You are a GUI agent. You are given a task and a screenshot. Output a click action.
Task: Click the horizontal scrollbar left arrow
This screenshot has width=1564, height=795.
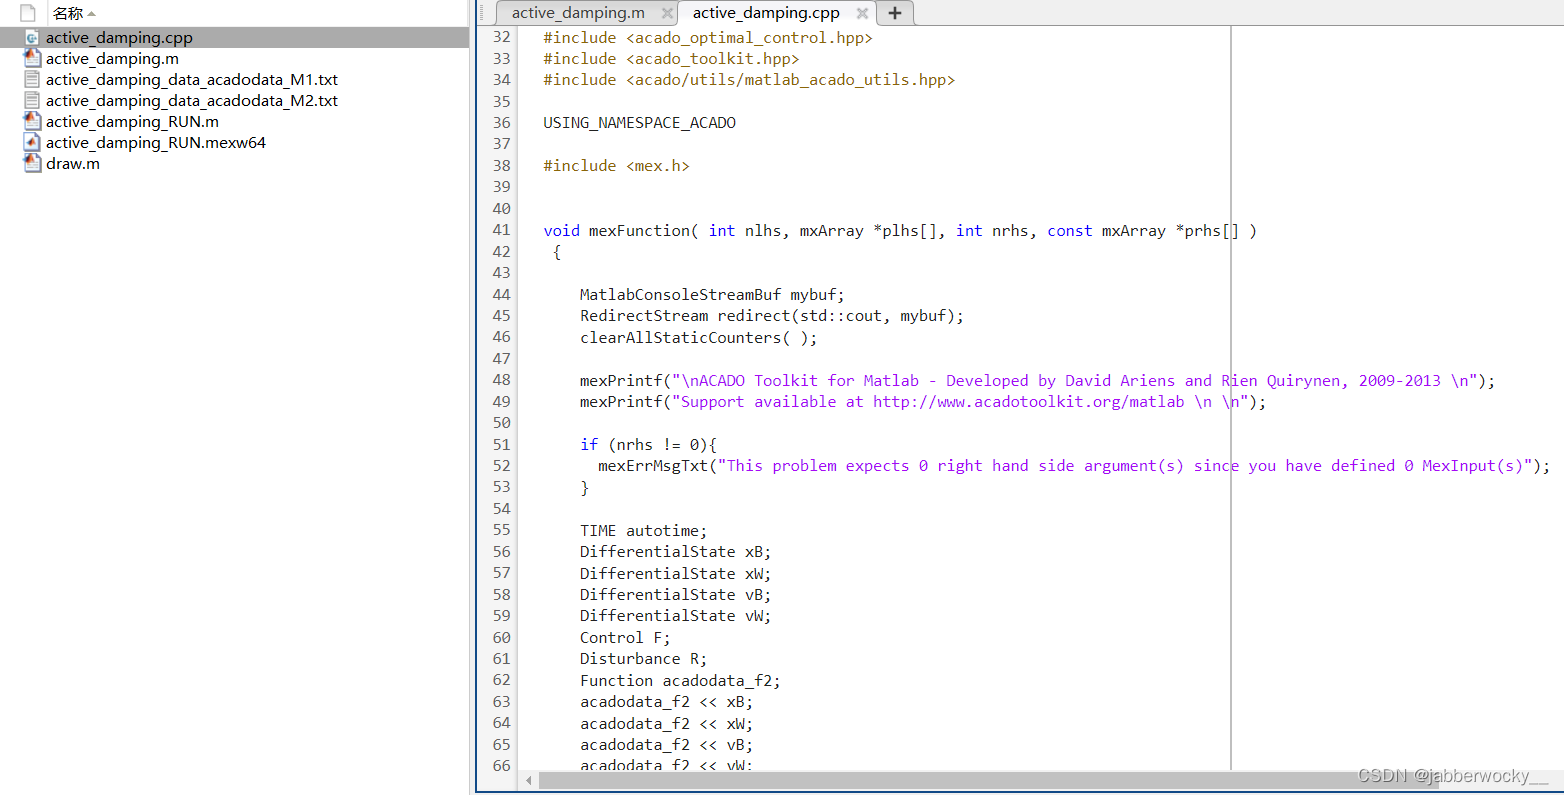(529, 780)
